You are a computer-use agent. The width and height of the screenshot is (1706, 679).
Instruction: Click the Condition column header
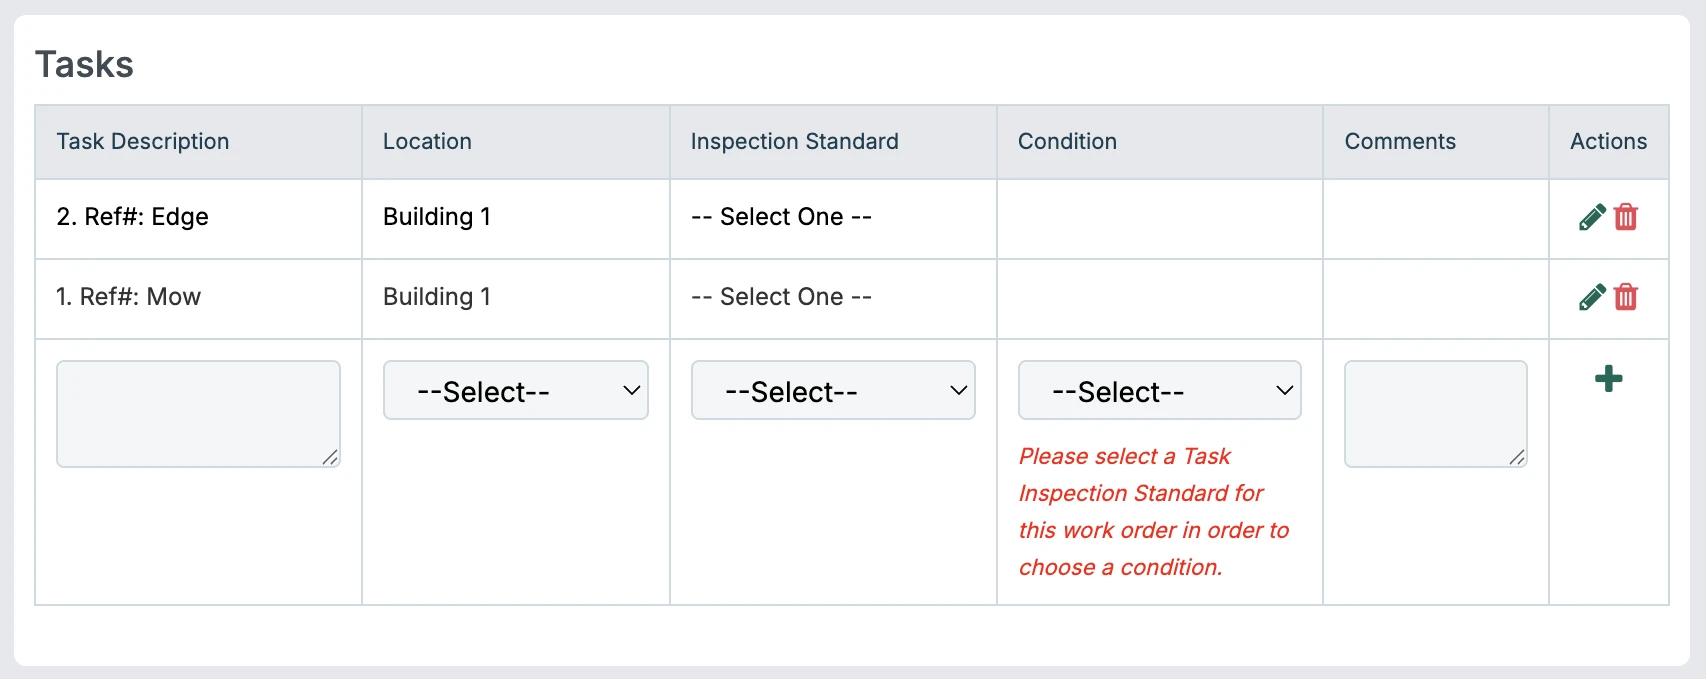point(1067,142)
